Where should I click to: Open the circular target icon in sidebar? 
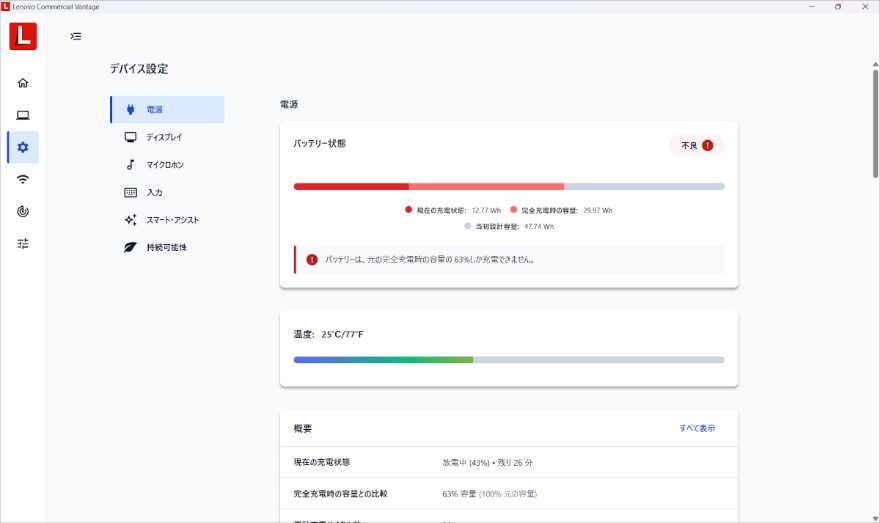click(x=23, y=211)
